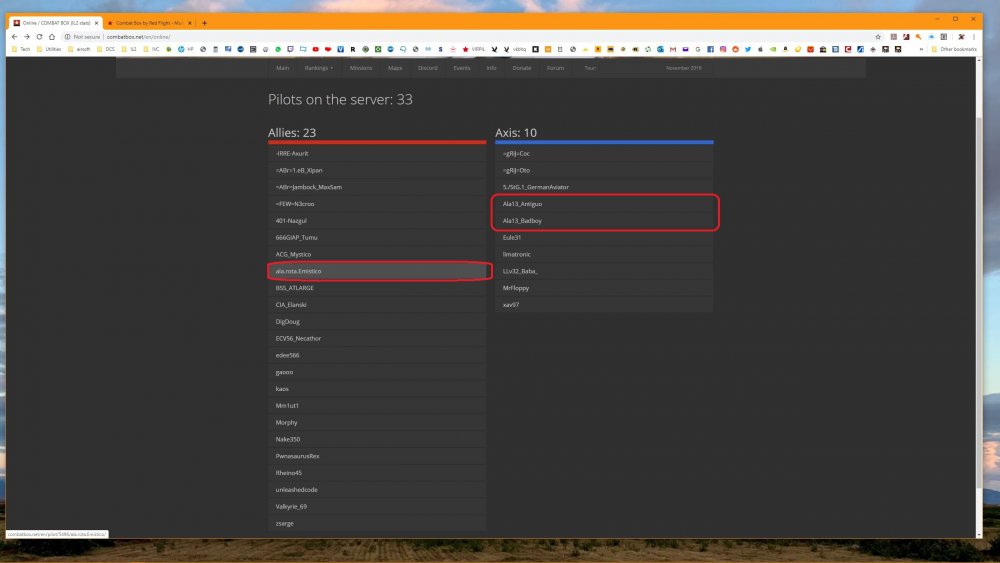
Task: Open a new tab with the plus button
Action: pyautogui.click(x=204, y=22)
